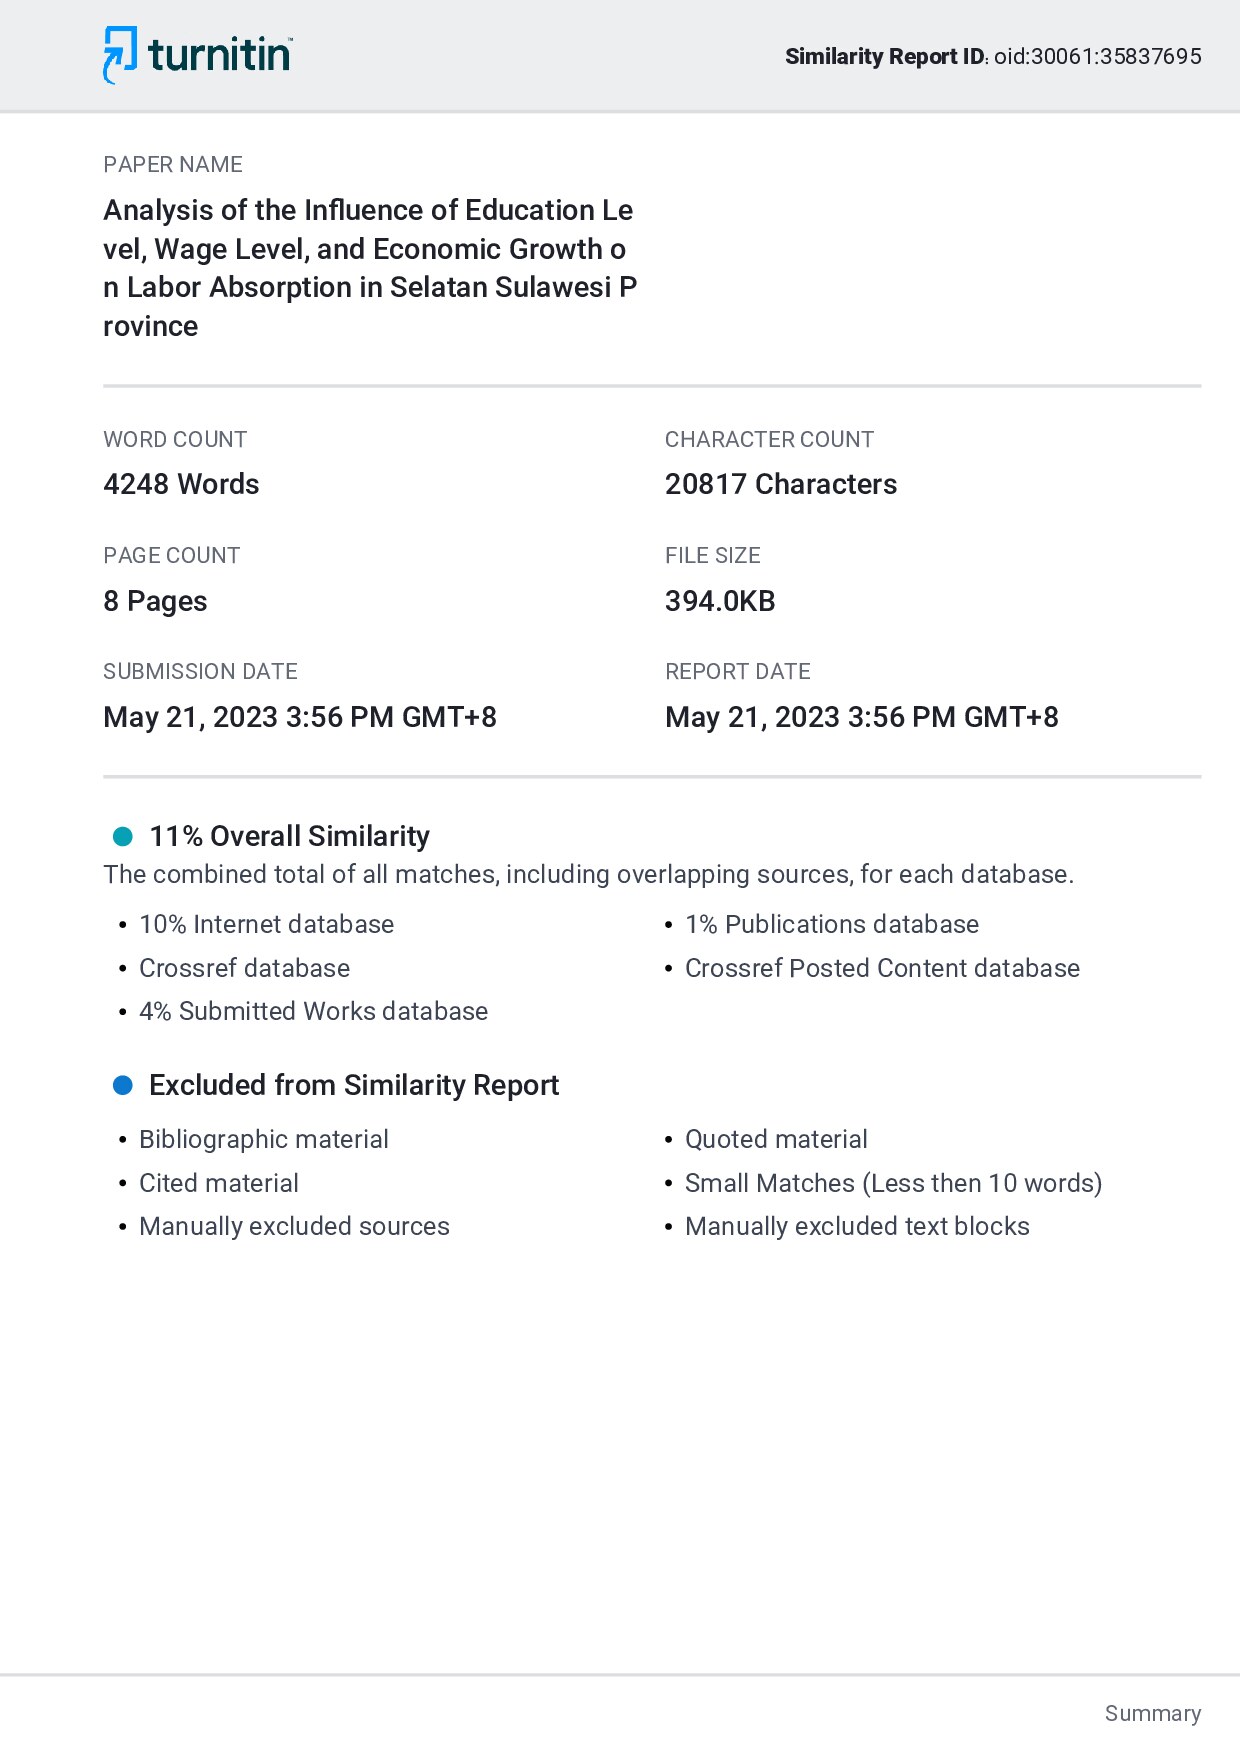Image resolution: width=1240 pixels, height=1754 pixels.
Task: Click the submission date value
Action: [x=300, y=717]
